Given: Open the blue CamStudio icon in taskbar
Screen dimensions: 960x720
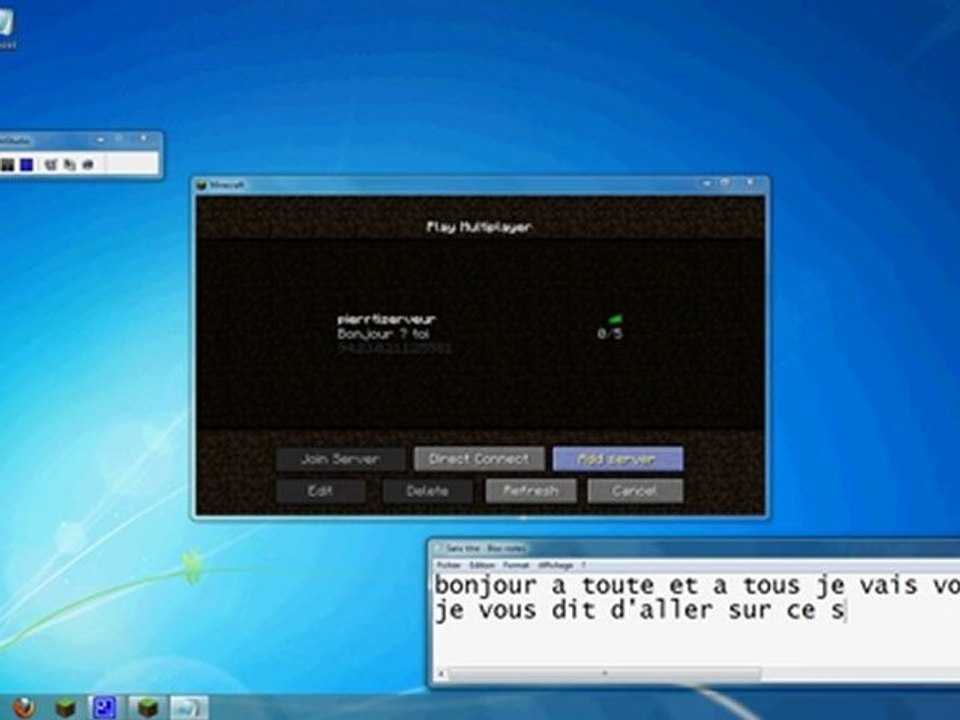Looking at the screenshot, I should pyautogui.click(x=103, y=708).
